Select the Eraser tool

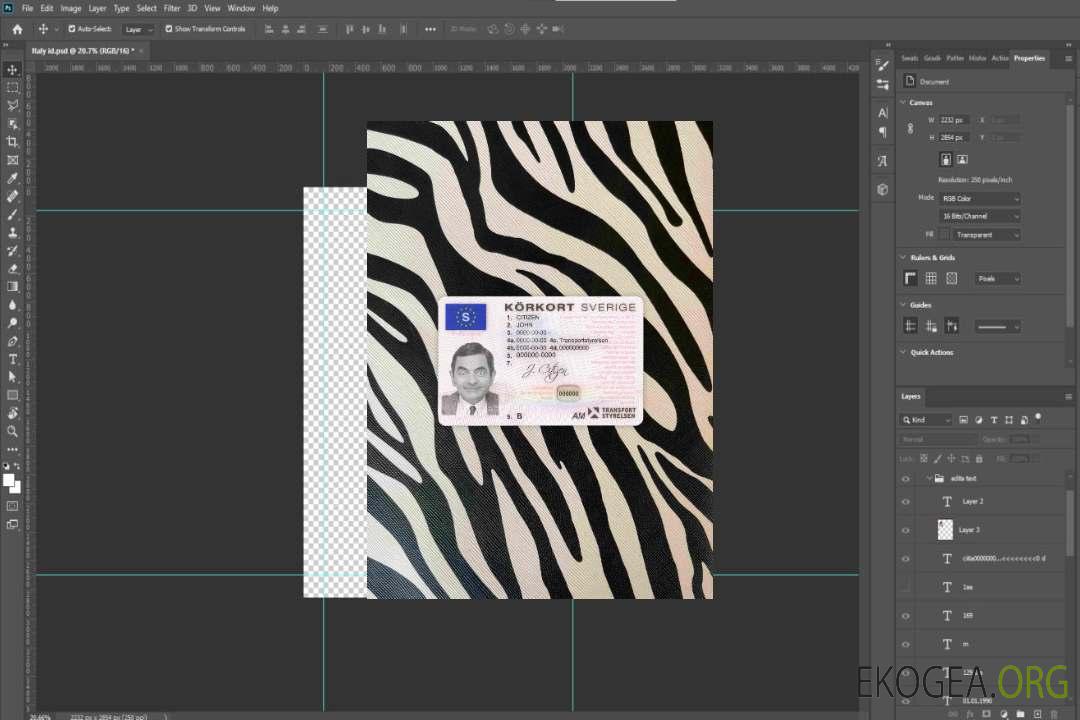click(x=12, y=269)
